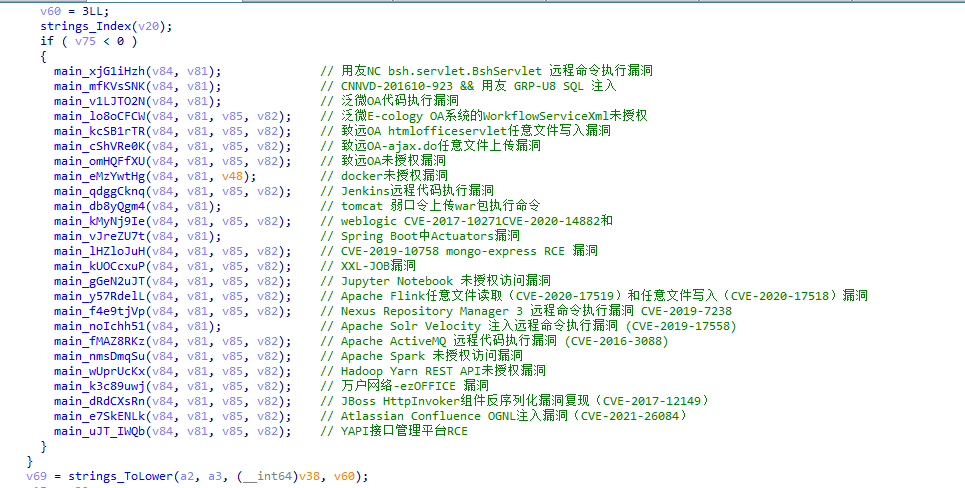Click function name main_eMzYwtHg
This screenshot has width=965, height=488.
pos(100,176)
